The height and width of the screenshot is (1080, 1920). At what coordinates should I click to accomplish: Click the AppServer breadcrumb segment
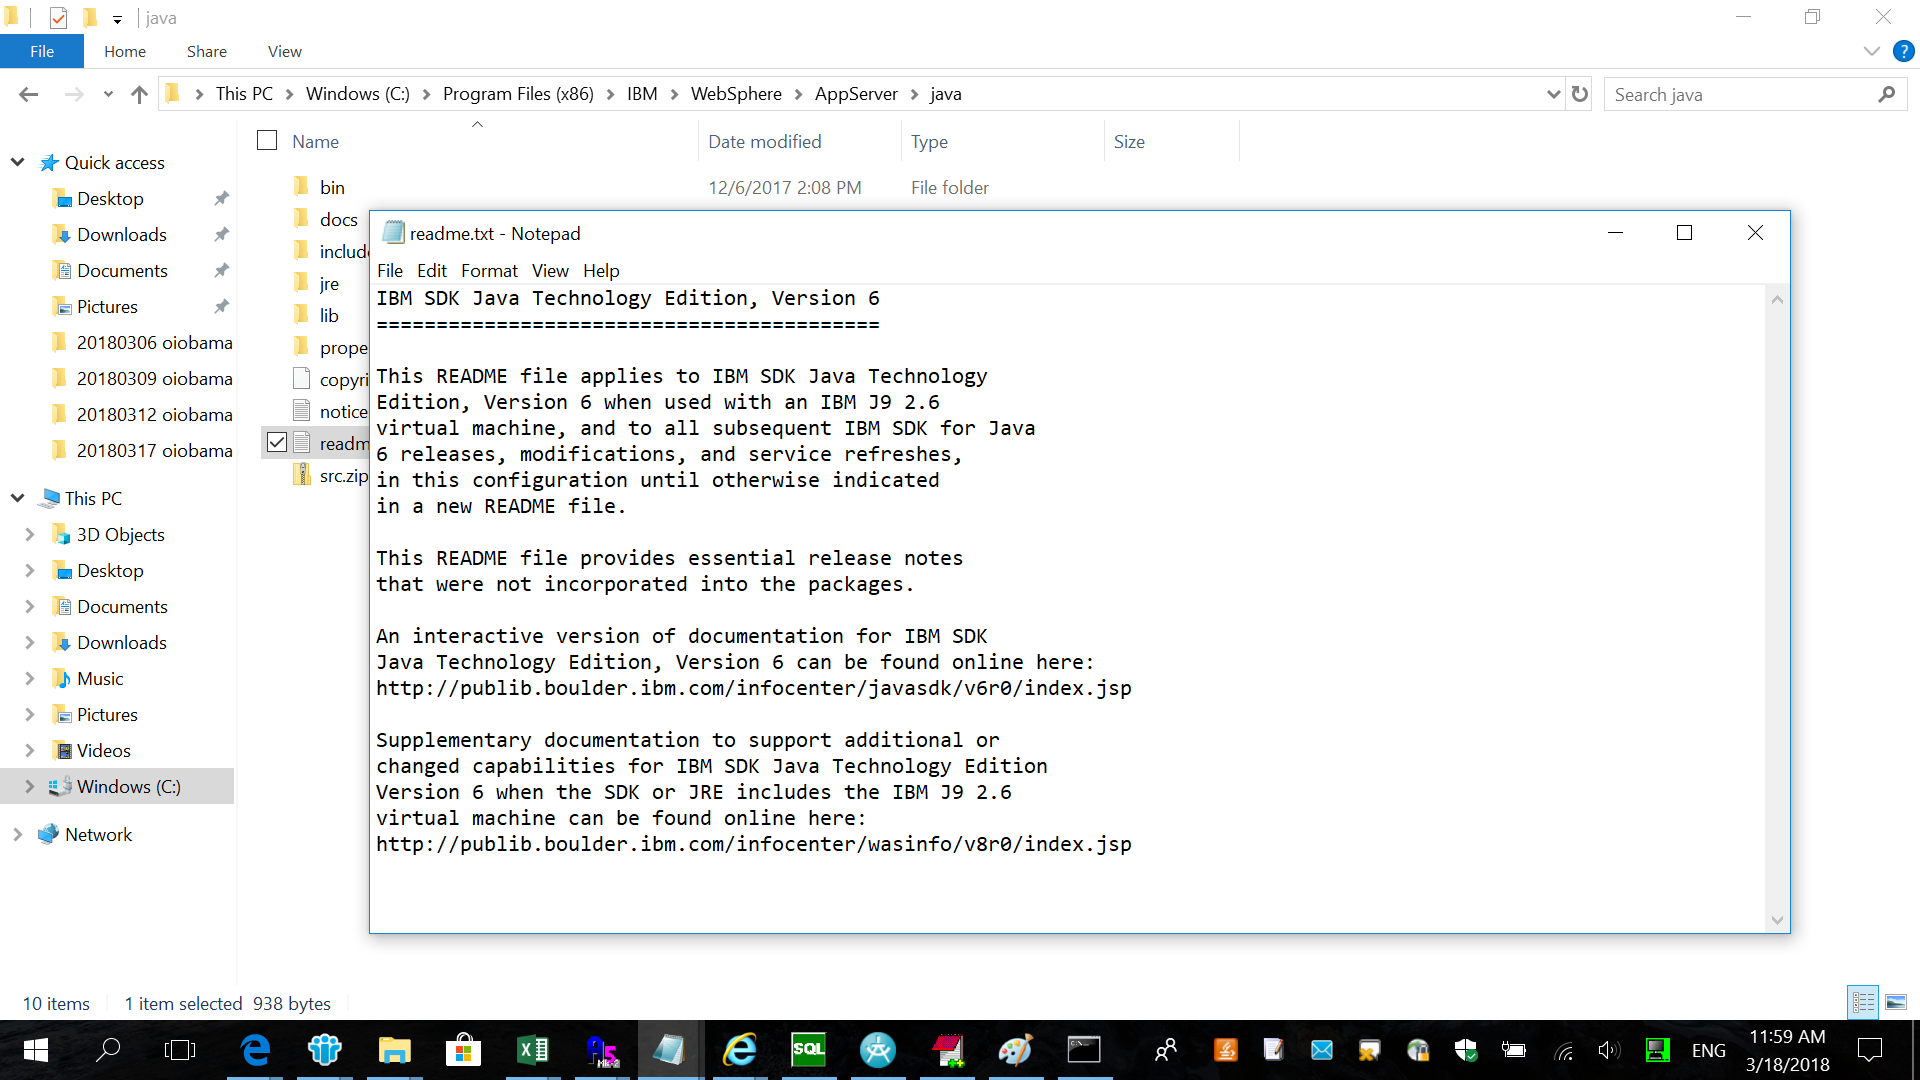(x=856, y=94)
